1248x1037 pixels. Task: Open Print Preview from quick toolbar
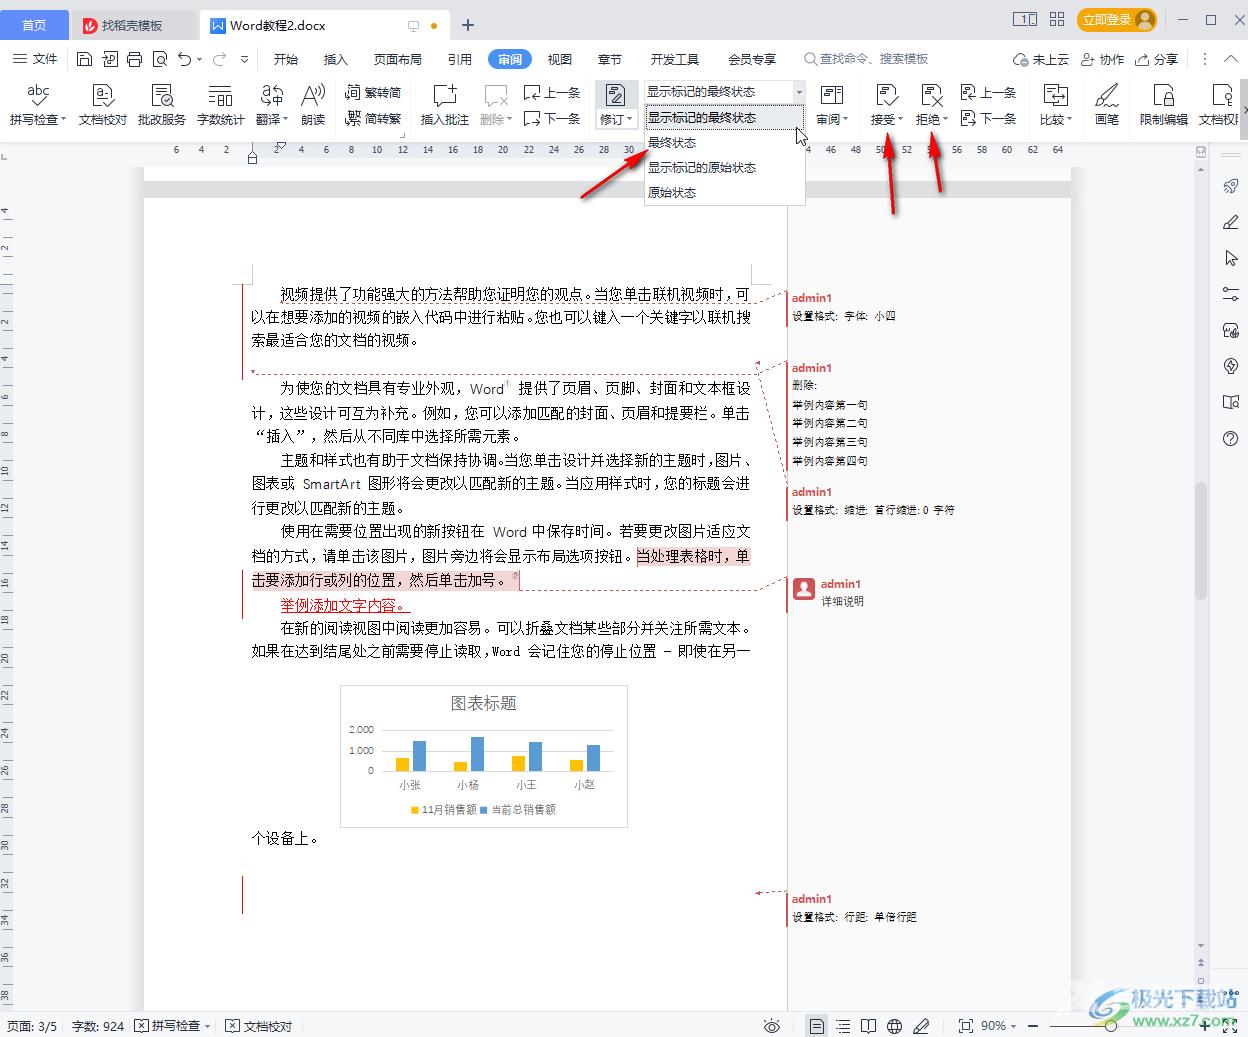[160, 59]
